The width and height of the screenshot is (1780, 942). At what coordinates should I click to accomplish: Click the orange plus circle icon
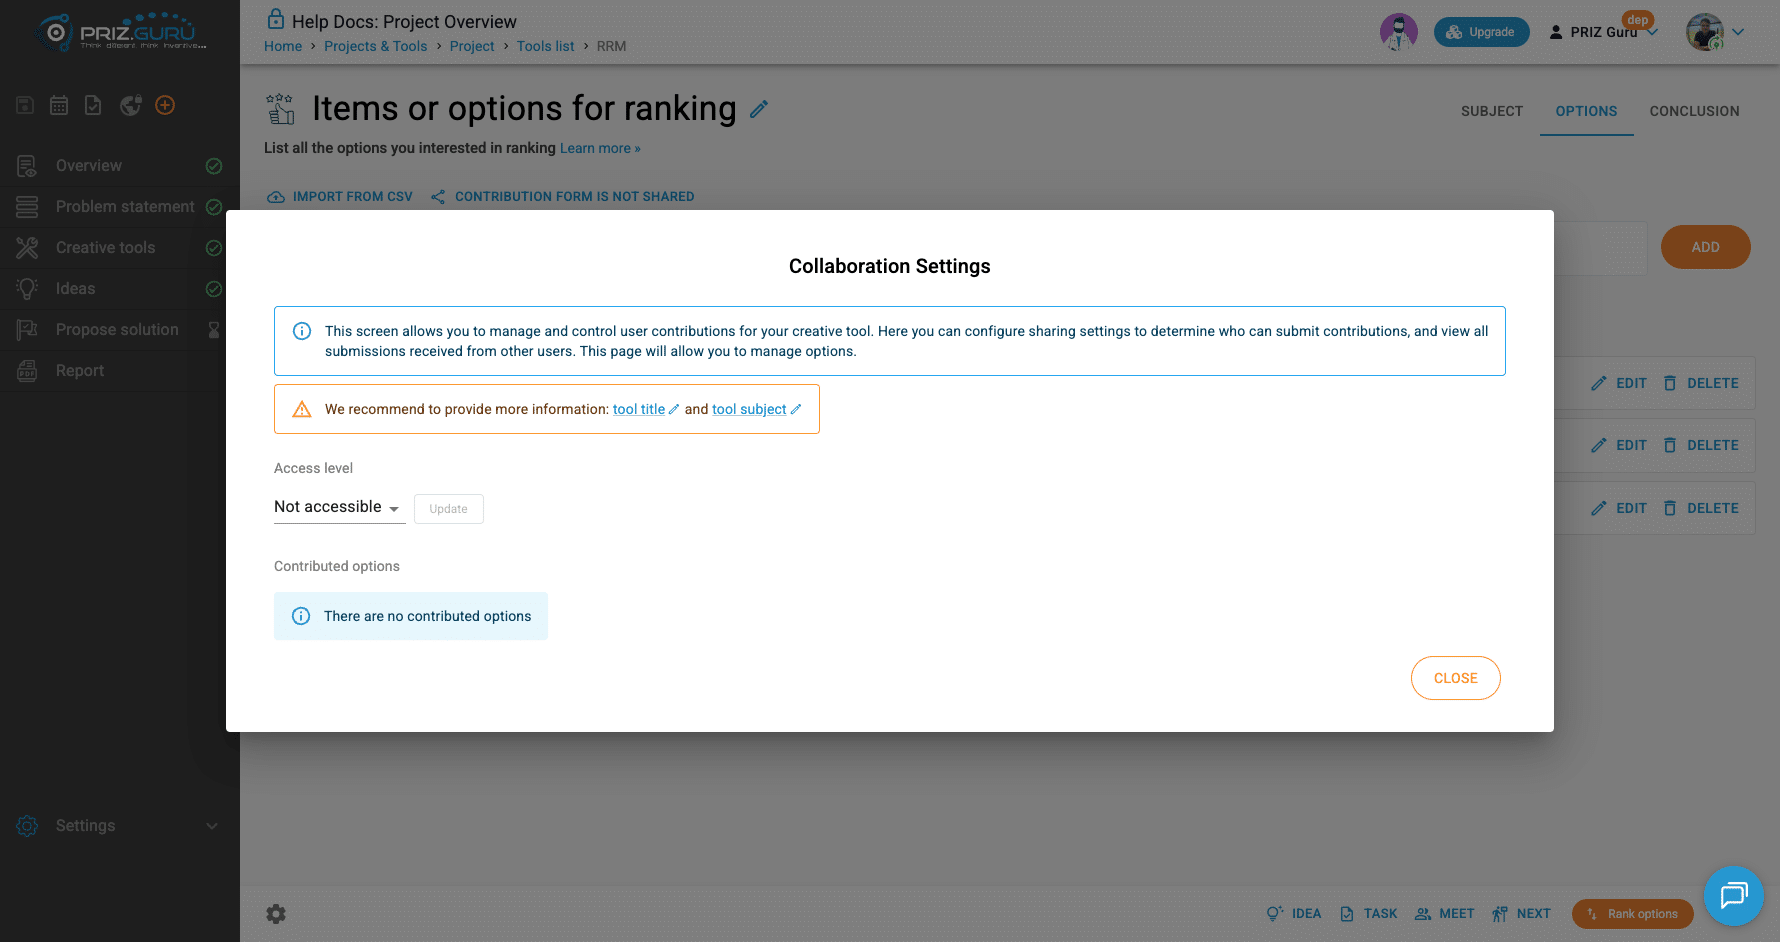(165, 105)
